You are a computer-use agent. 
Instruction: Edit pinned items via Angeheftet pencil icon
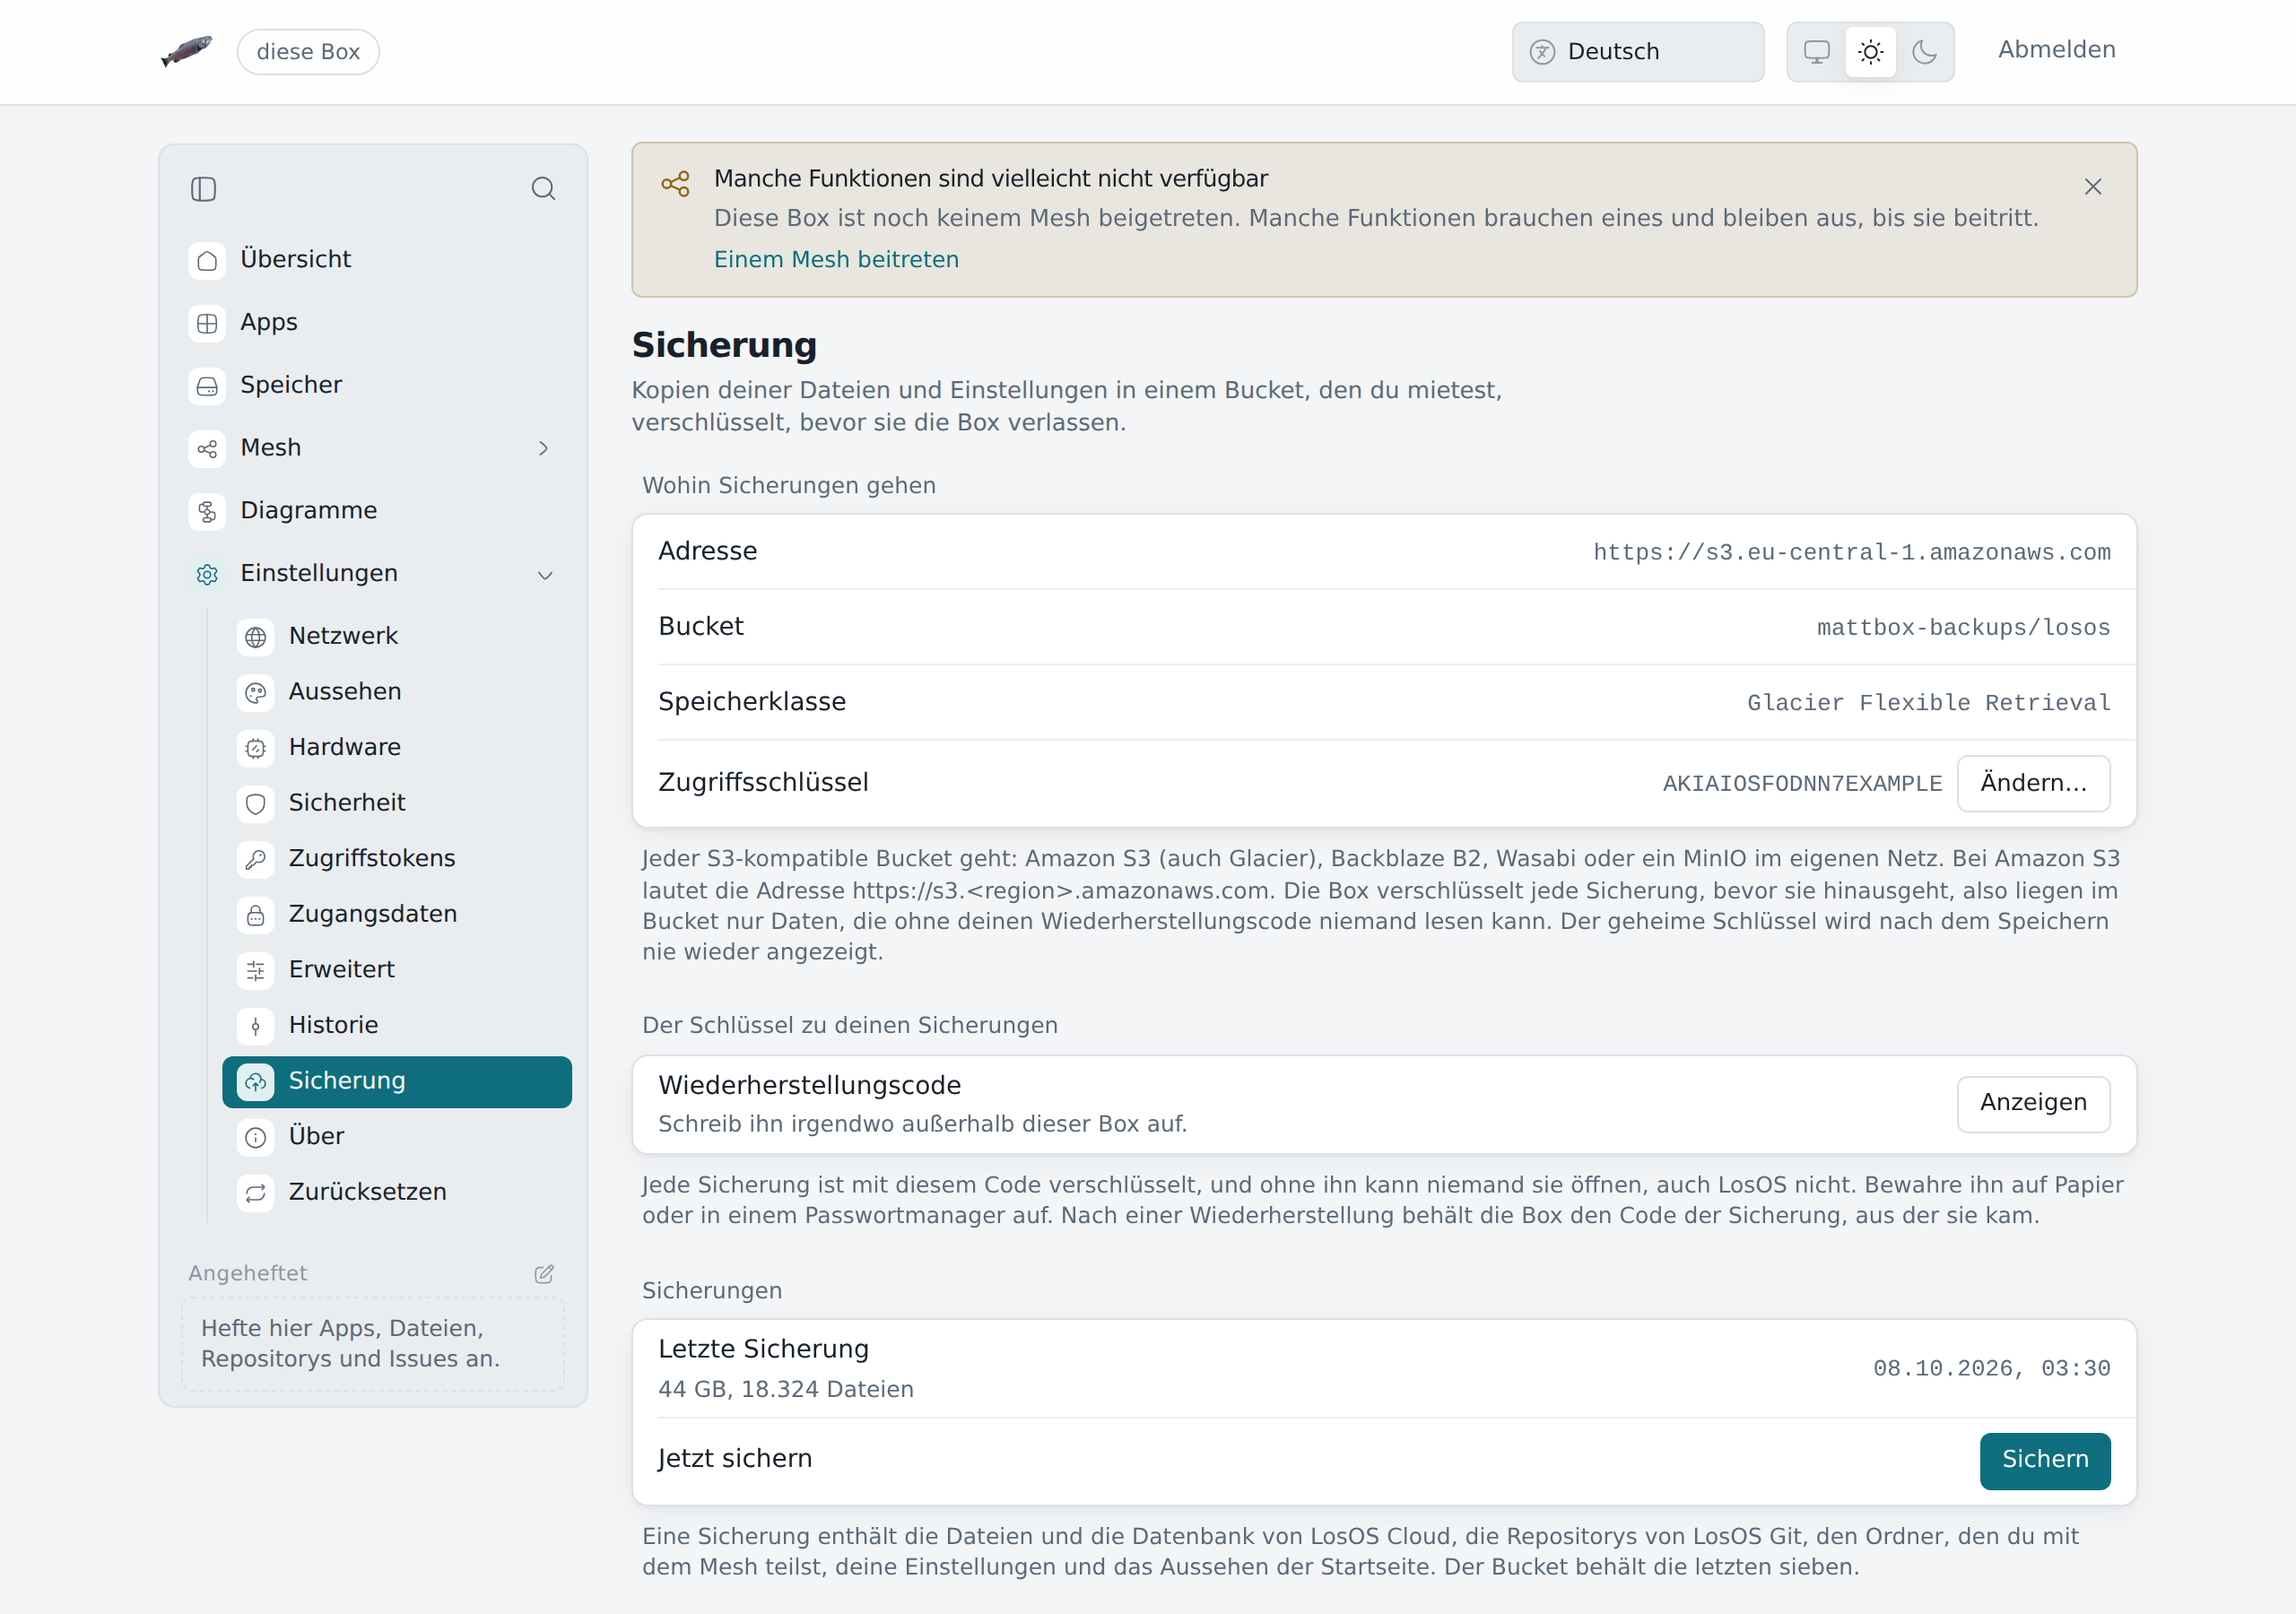[x=544, y=1274]
